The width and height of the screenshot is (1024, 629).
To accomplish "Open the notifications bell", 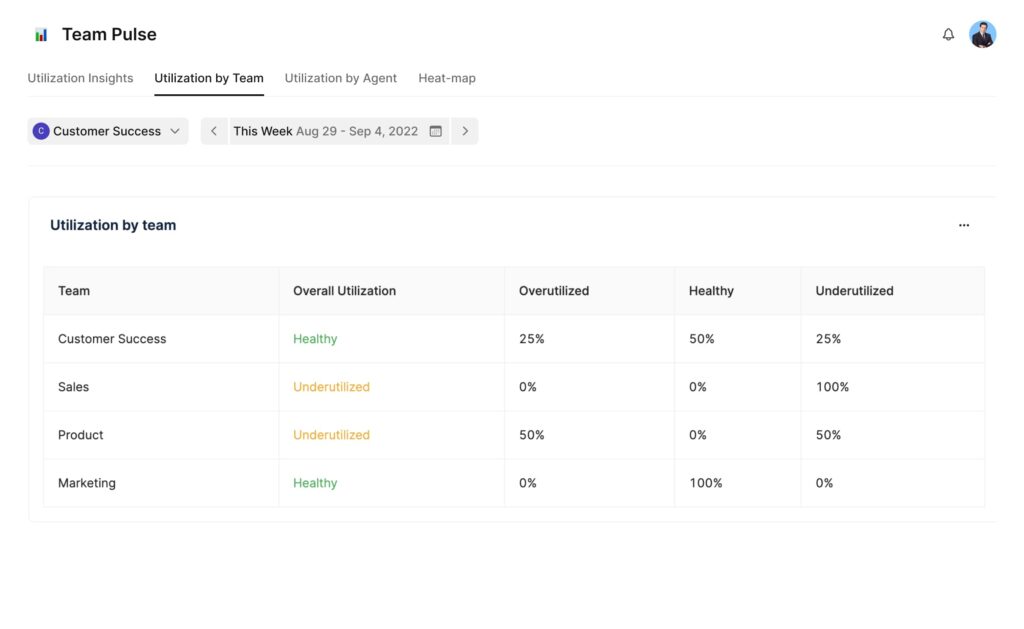I will point(947,33).
